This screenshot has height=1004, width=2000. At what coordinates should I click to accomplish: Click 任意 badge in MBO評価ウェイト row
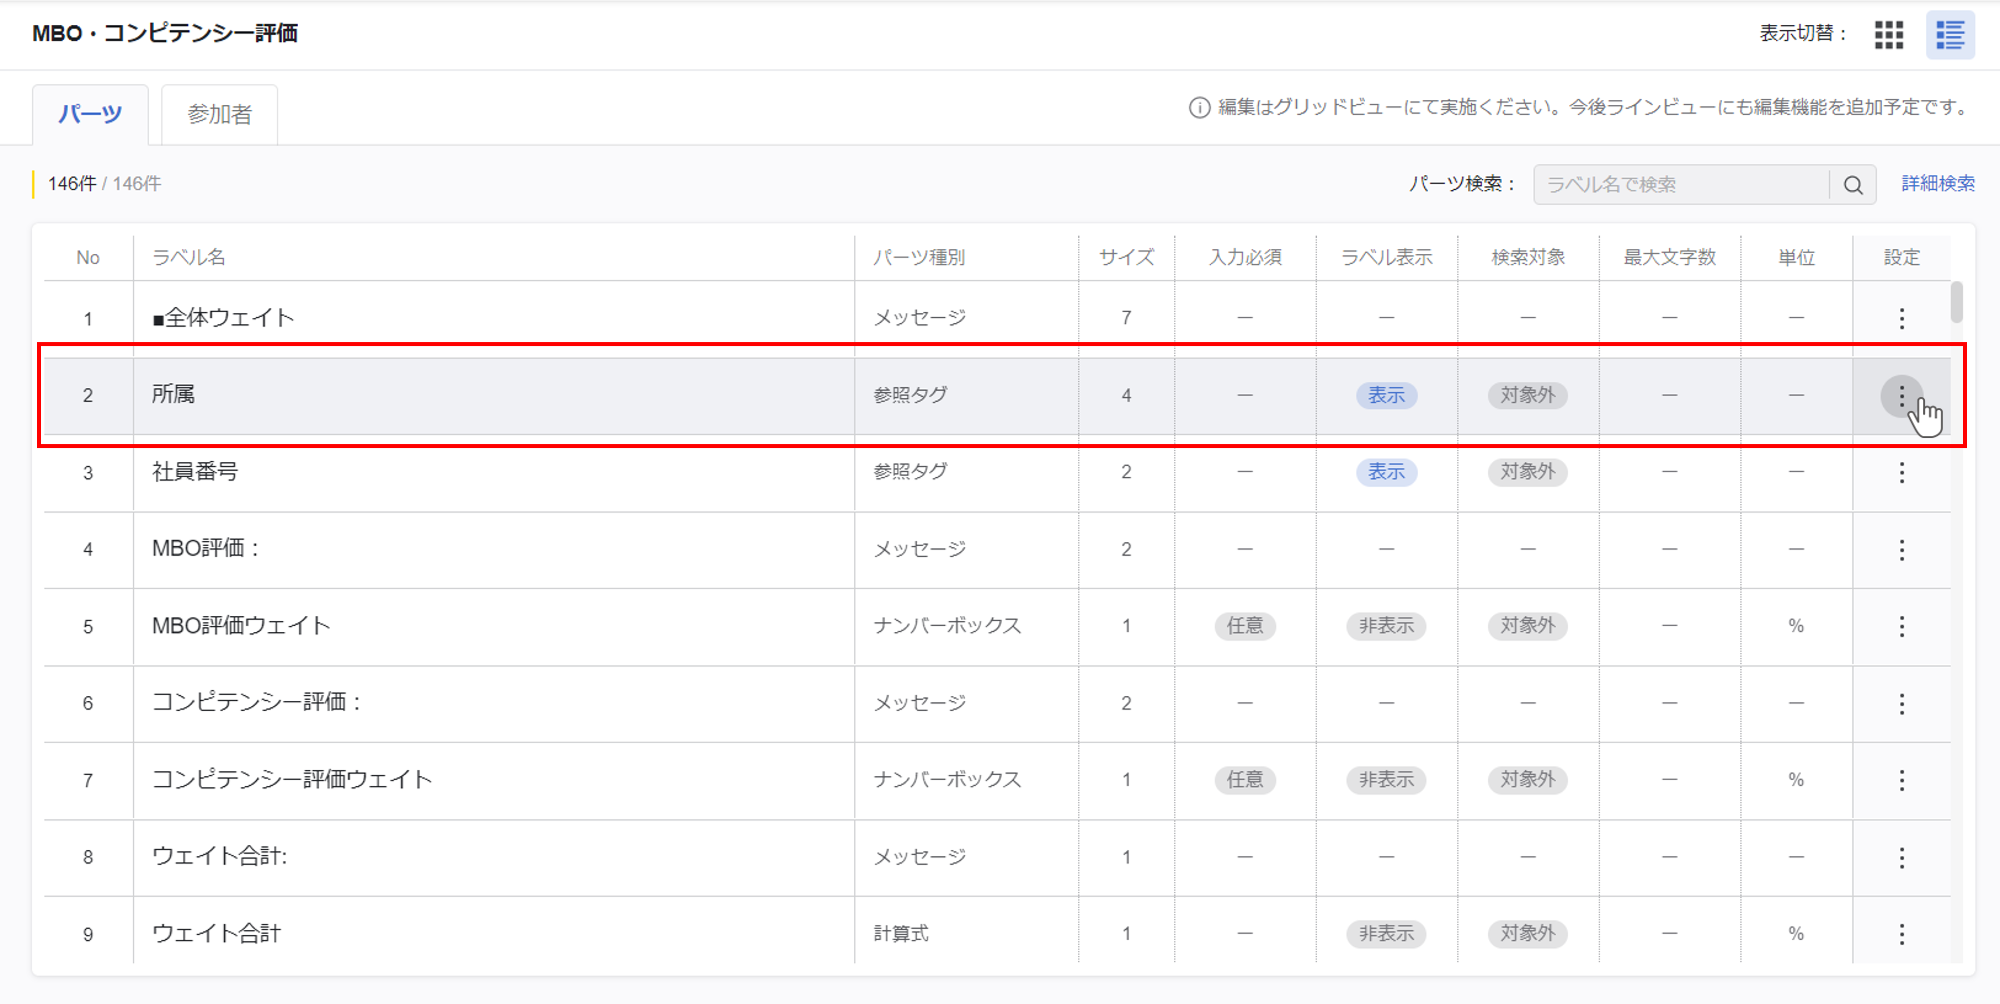(1244, 626)
